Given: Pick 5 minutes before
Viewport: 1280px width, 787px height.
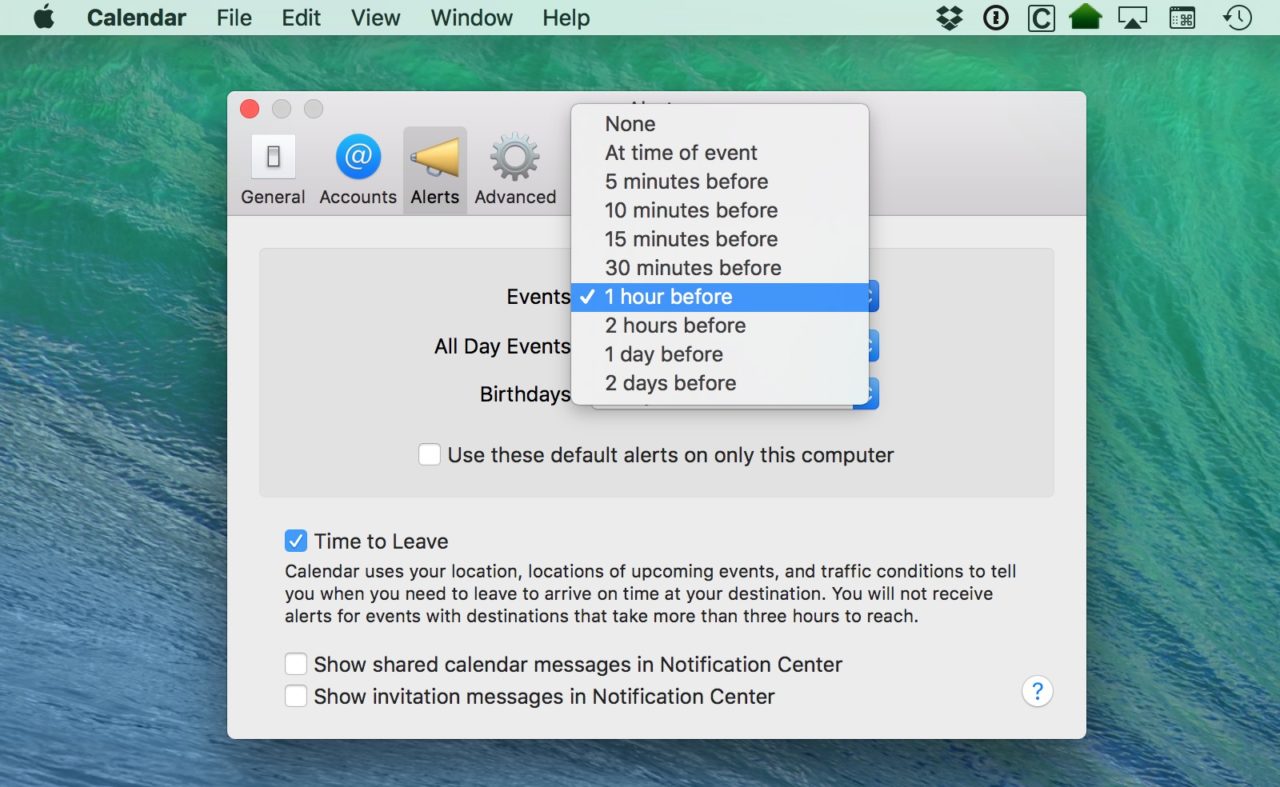Looking at the screenshot, I should click(720, 182).
